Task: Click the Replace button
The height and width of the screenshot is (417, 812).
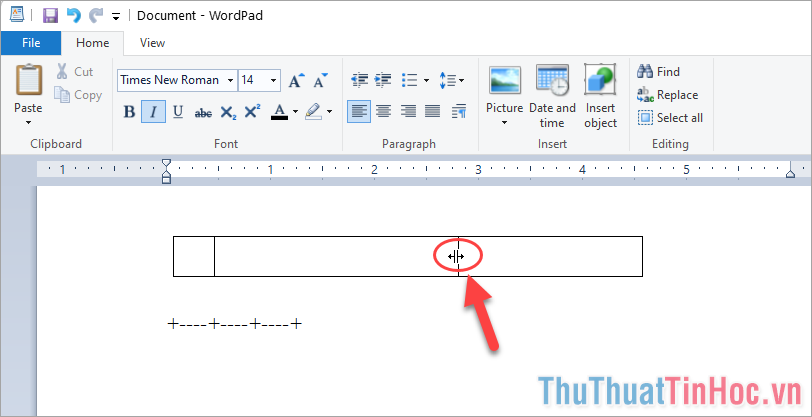Action: 668,95
